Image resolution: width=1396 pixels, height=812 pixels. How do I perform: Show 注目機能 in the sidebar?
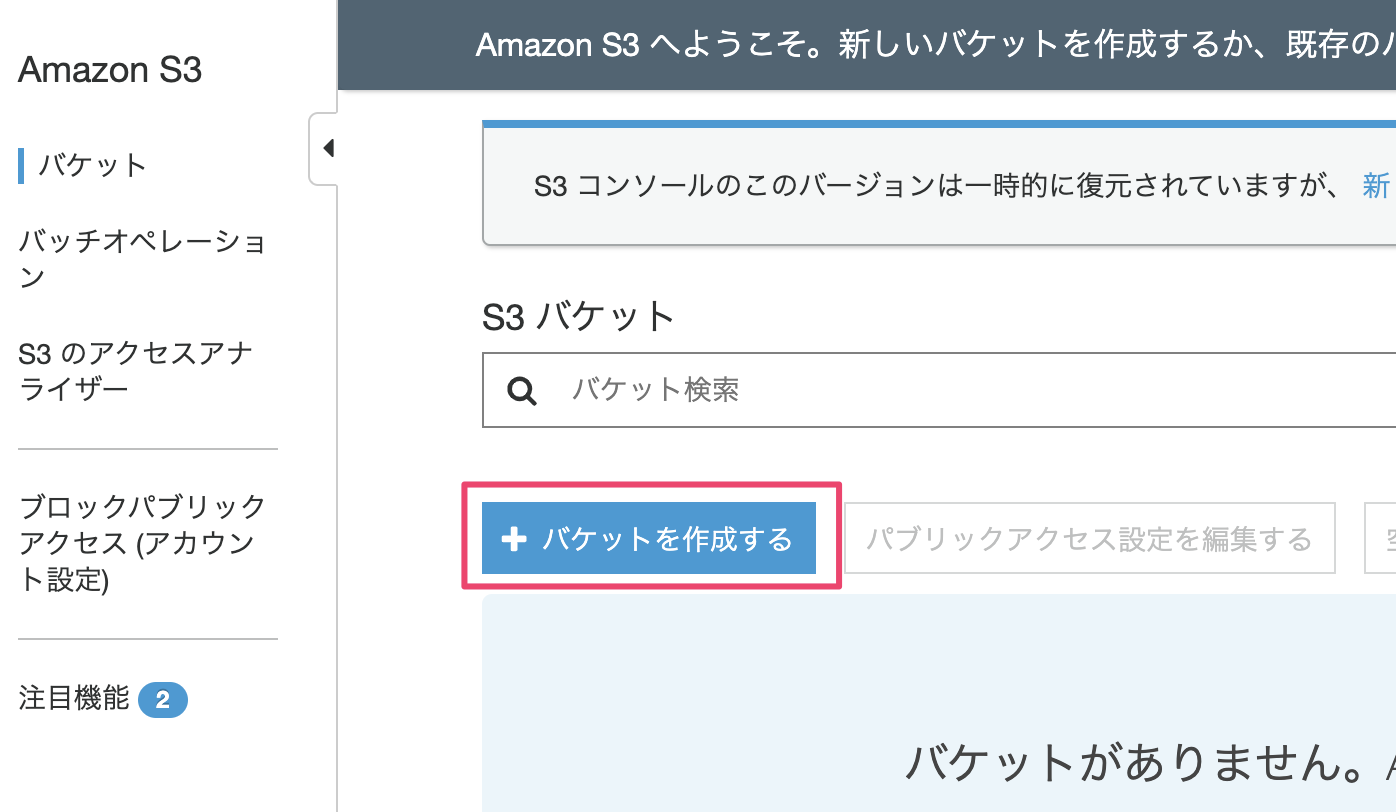(74, 698)
